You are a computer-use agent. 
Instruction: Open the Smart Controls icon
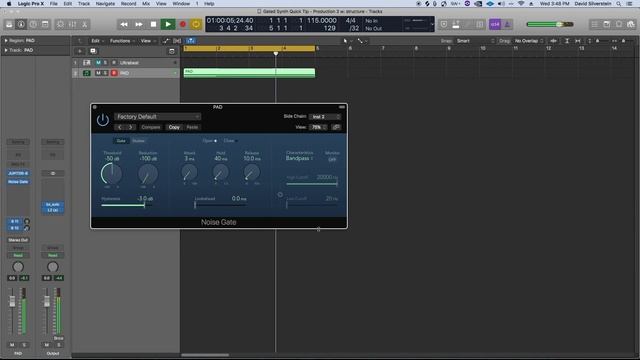click(x=60, y=24)
